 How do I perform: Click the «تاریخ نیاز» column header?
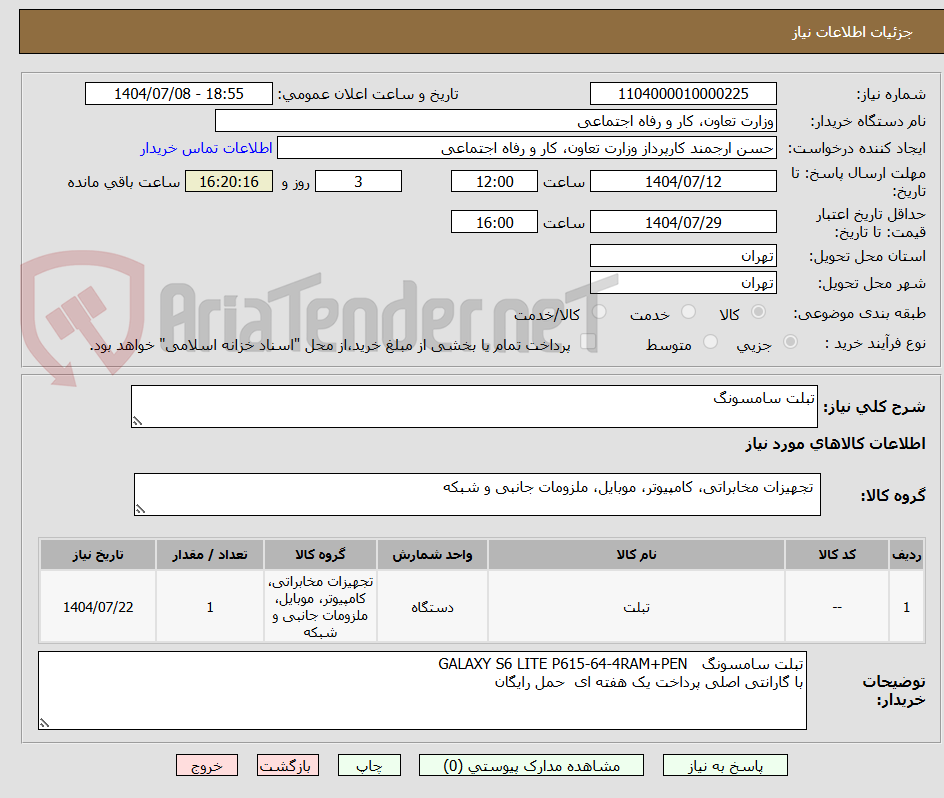pos(97,554)
